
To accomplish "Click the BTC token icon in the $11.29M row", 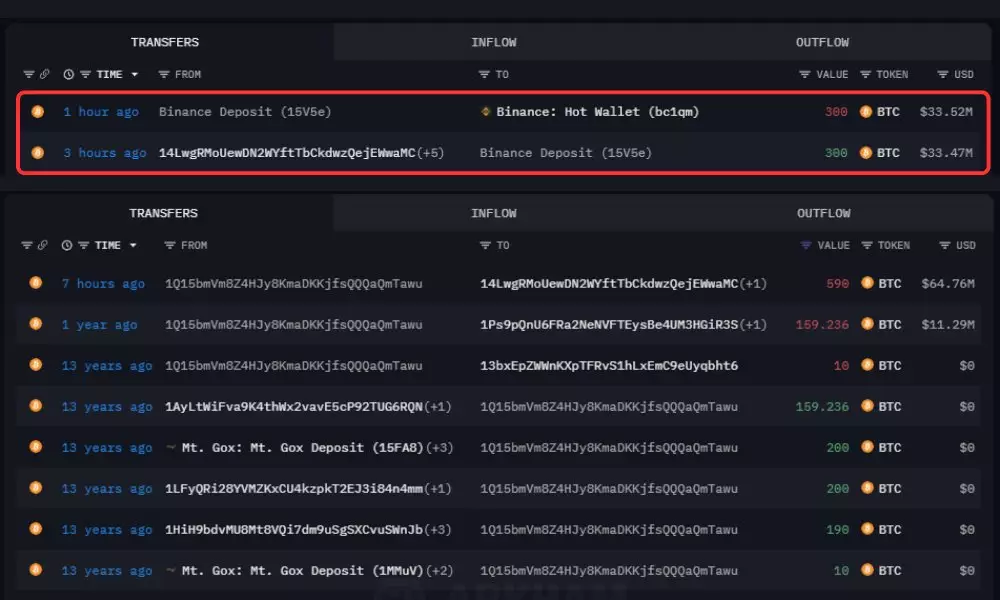I will pos(867,325).
